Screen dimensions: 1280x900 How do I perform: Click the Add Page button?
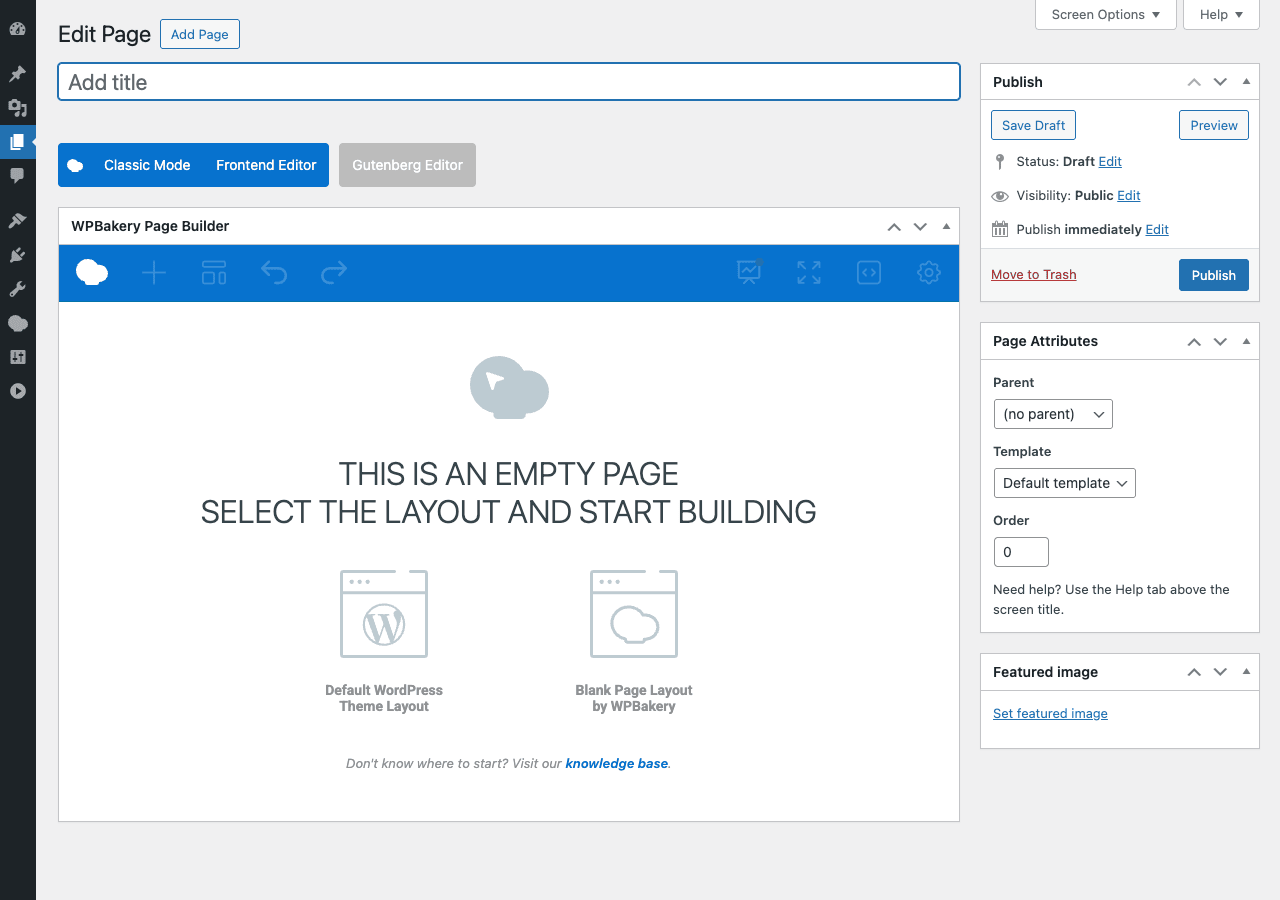[x=200, y=34]
